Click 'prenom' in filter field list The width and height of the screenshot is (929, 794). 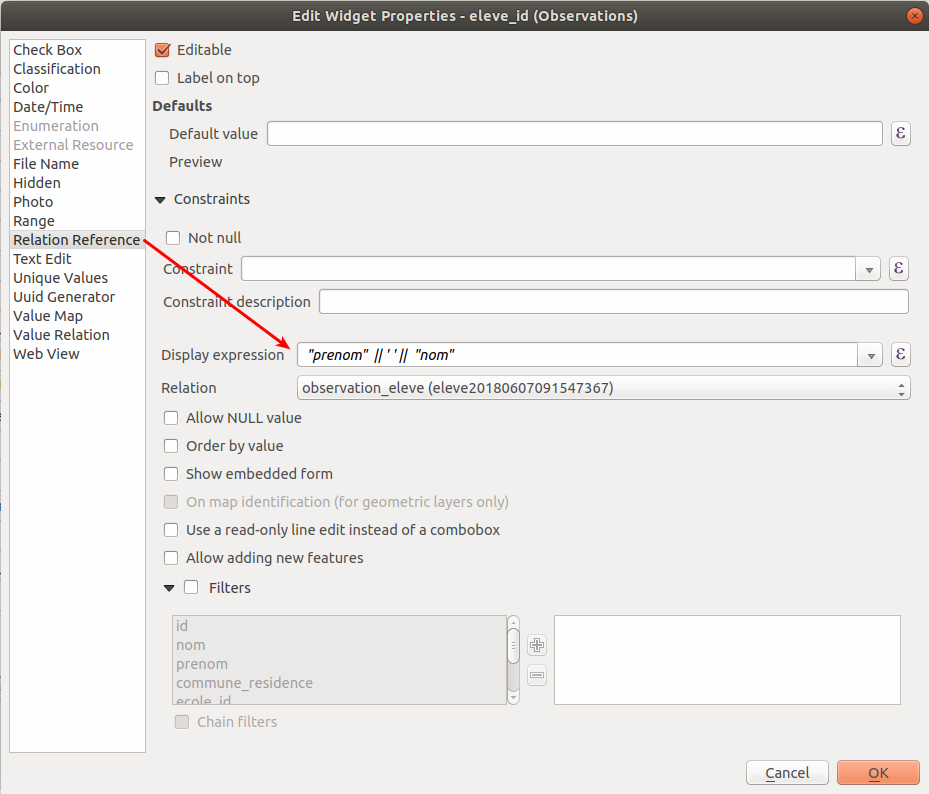[x=339, y=664]
